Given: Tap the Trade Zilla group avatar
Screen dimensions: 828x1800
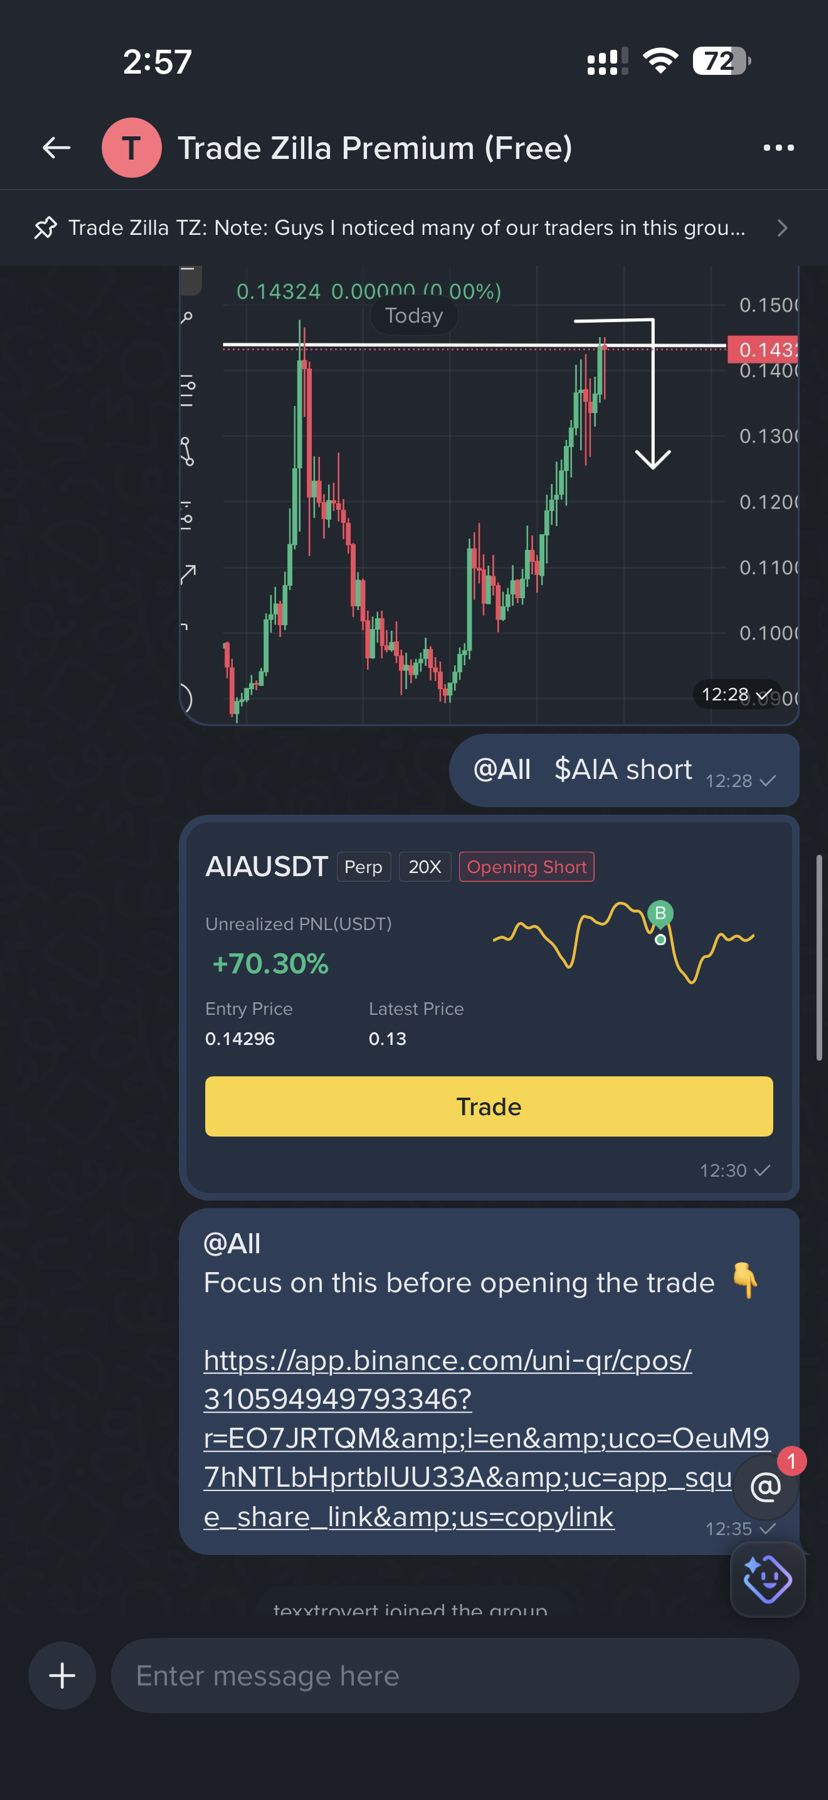Looking at the screenshot, I should coord(131,148).
